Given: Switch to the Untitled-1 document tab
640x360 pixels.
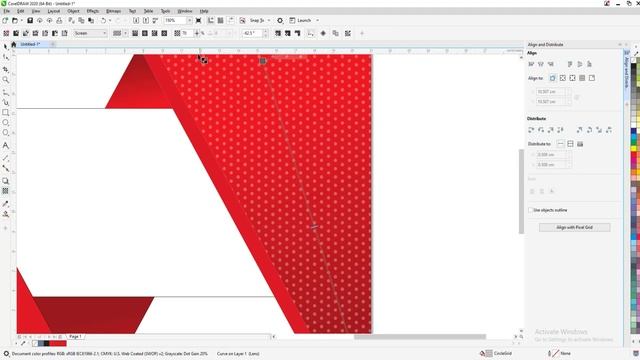Looking at the screenshot, I should coord(30,44).
